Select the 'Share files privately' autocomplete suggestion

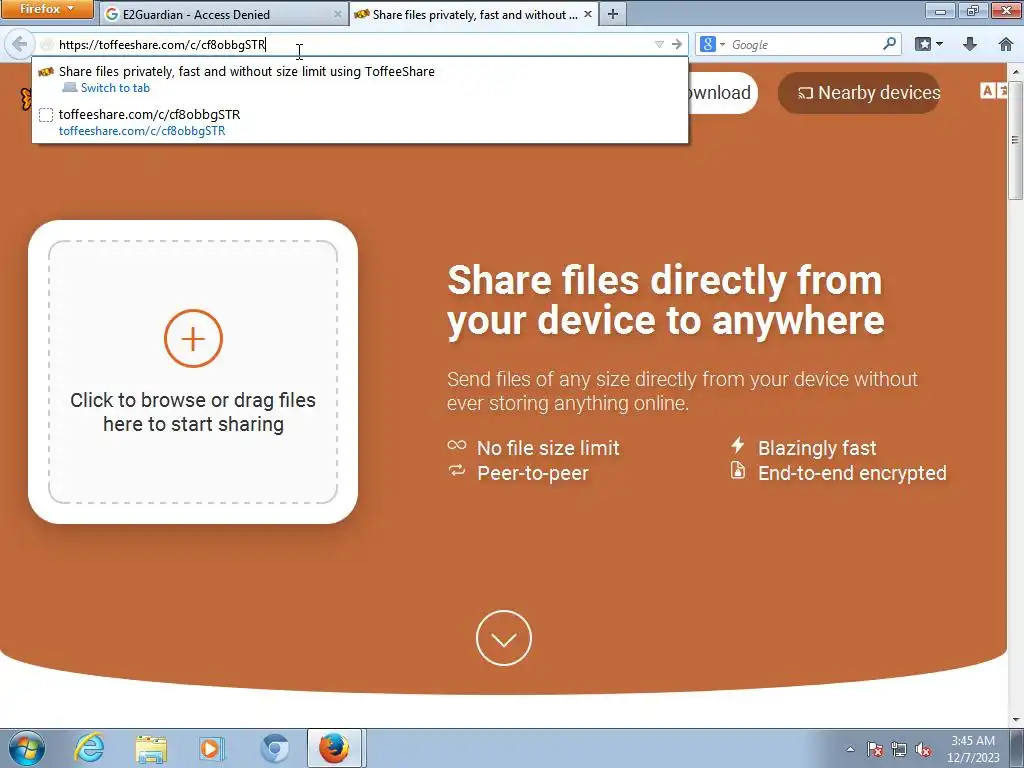[x=359, y=79]
